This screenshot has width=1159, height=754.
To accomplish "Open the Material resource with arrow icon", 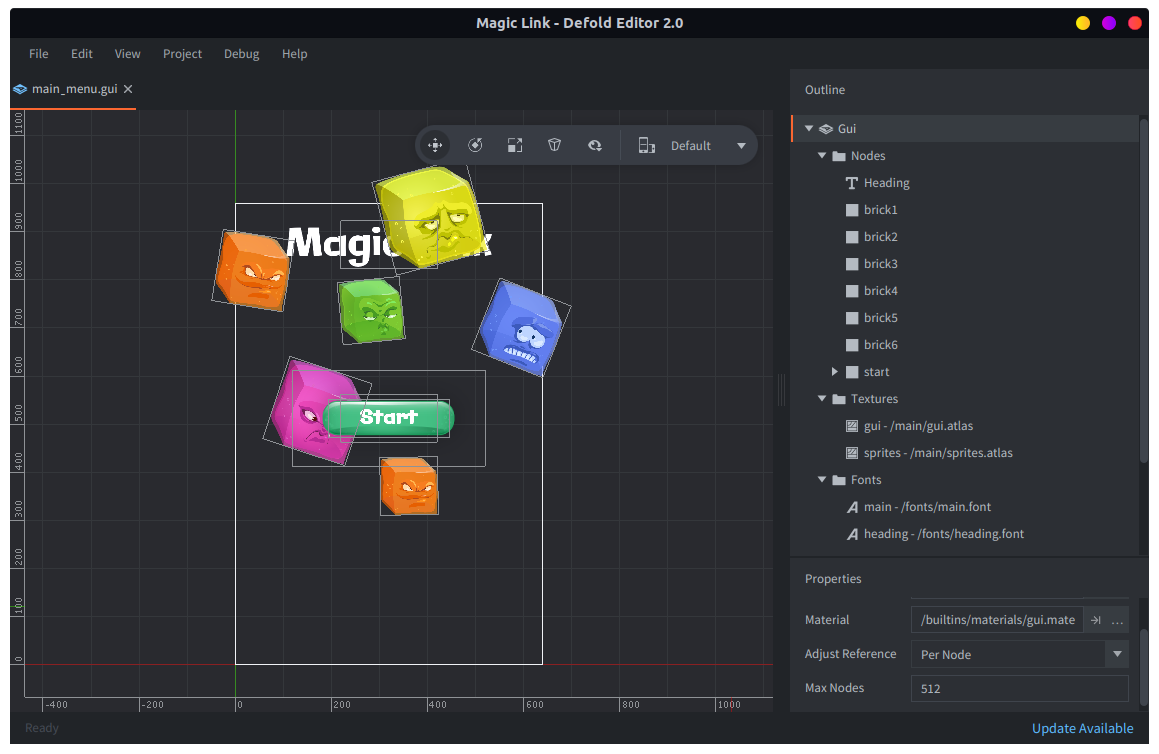I will [x=1096, y=620].
